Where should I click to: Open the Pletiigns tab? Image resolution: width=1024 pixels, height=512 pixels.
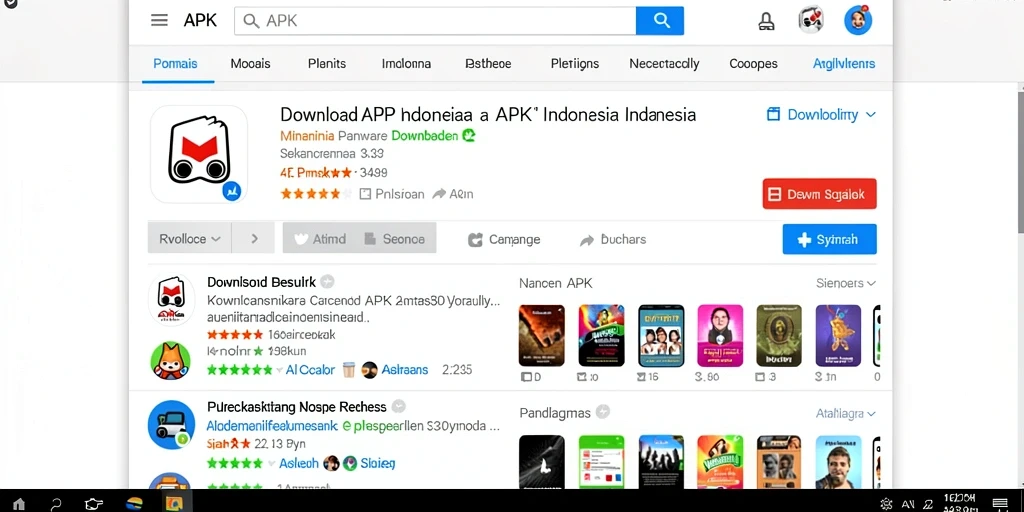pyautogui.click(x=575, y=64)
